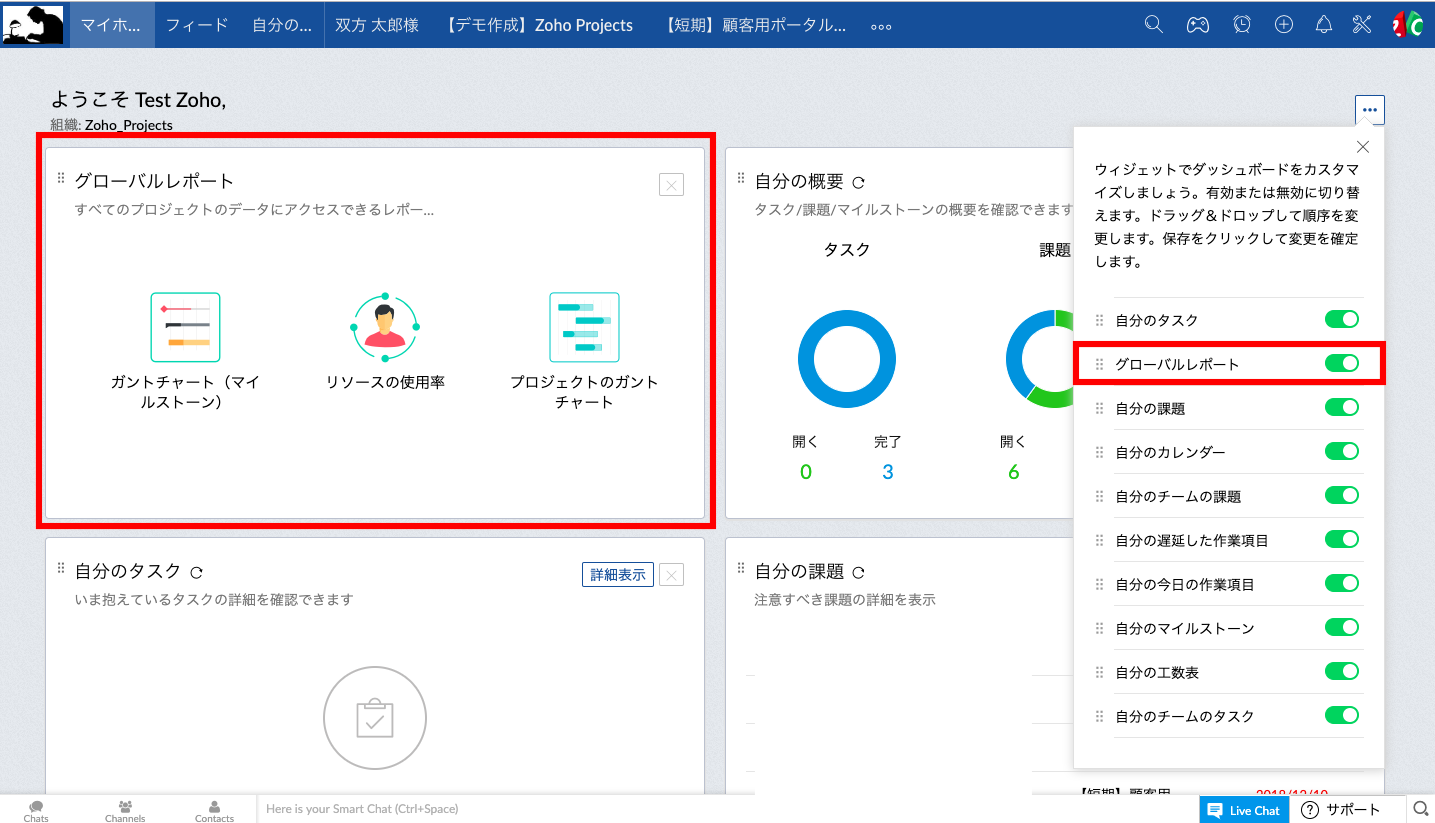
Task: Expand the more tabs ellipsis in navbar
Action: tap(881, 27)
